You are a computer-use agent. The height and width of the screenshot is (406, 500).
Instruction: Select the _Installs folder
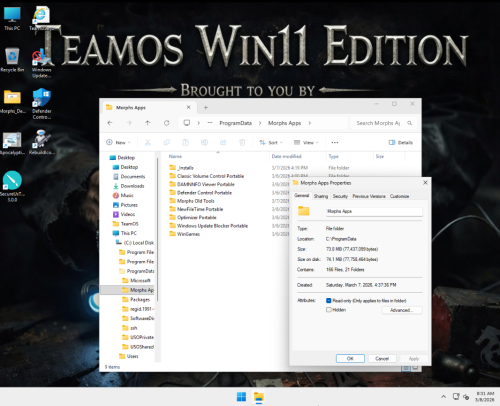tap(182, 168)
